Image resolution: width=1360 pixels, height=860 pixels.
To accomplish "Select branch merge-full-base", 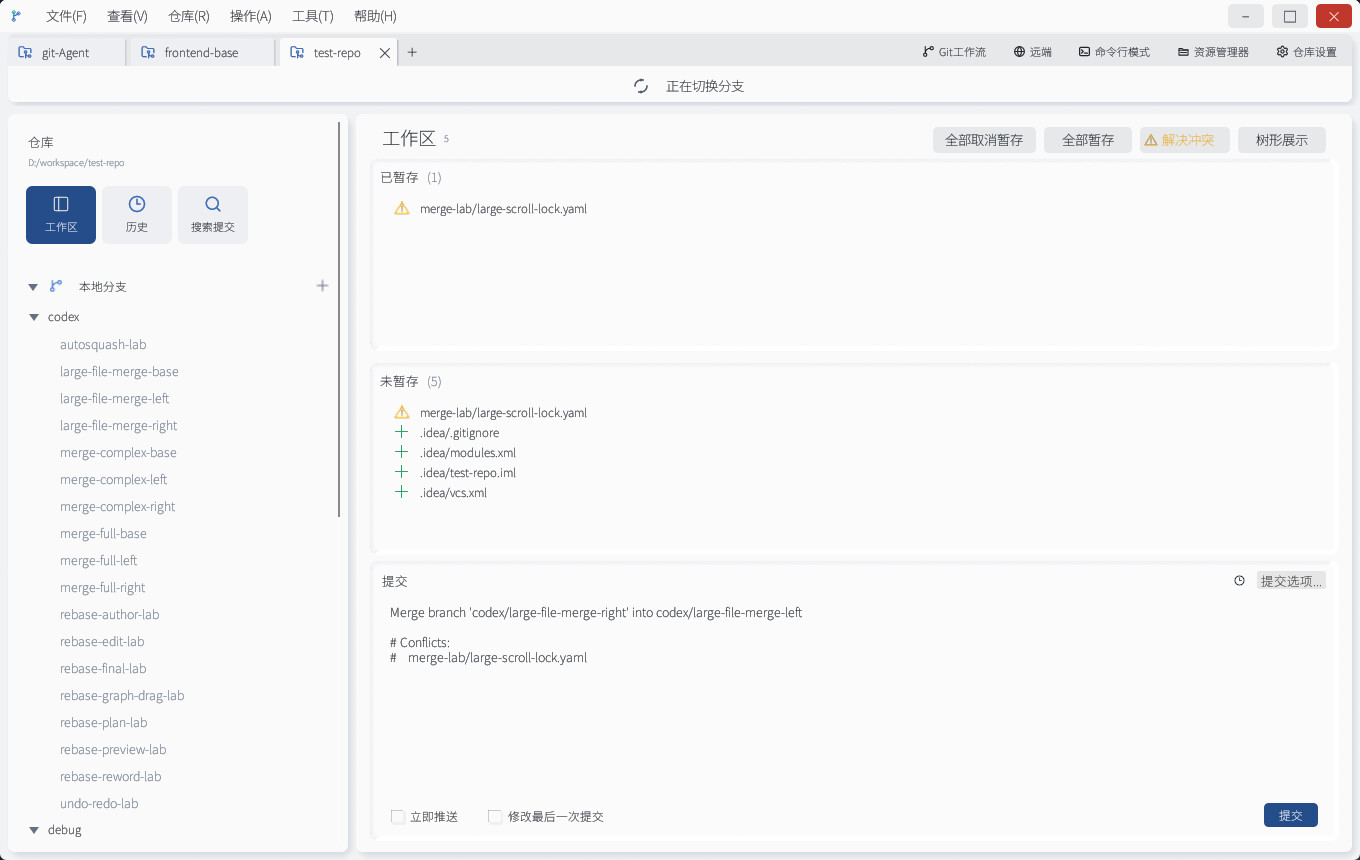I will tap(103, 533).
